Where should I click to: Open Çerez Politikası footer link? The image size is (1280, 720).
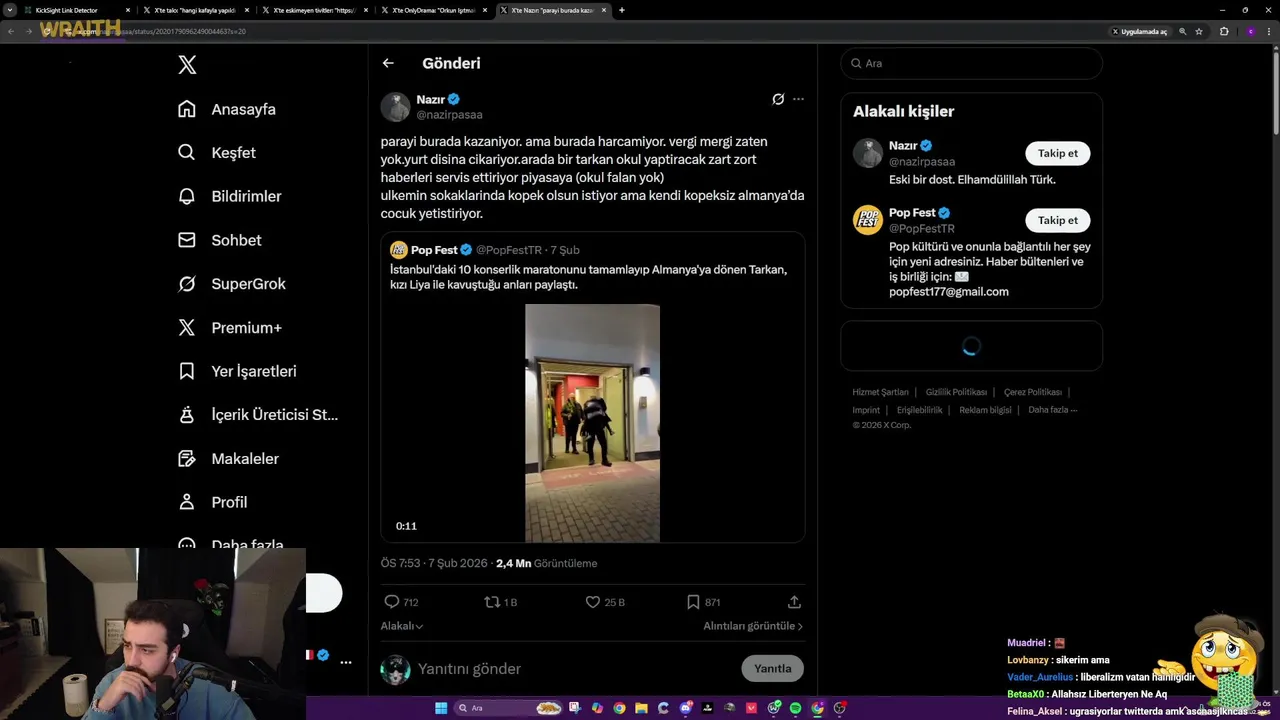[1033, 392]
